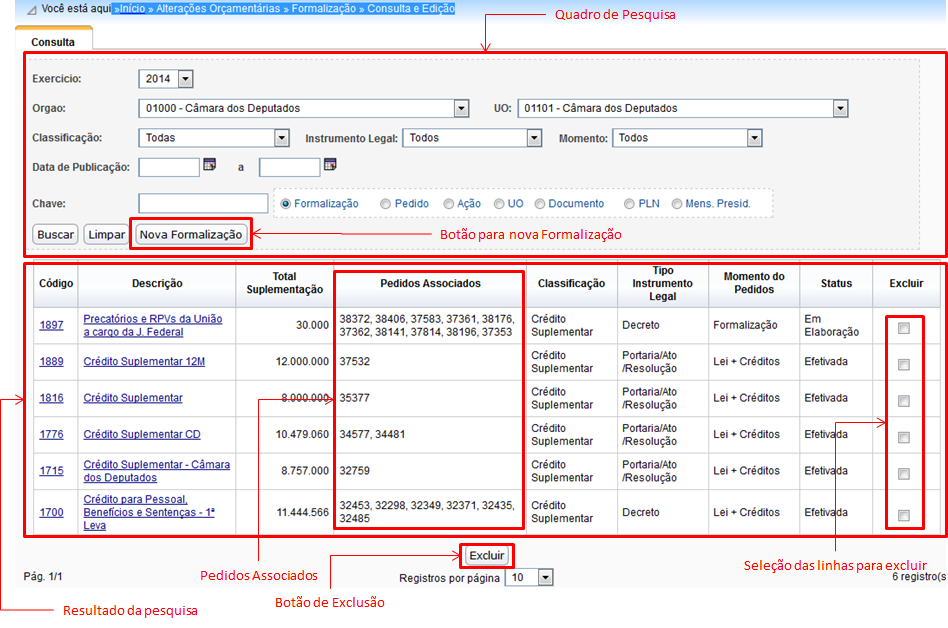Click the Momento do Pedidos column header
Image resolution: width=948 pixels, height=628 pixels.
coord(754,283)
